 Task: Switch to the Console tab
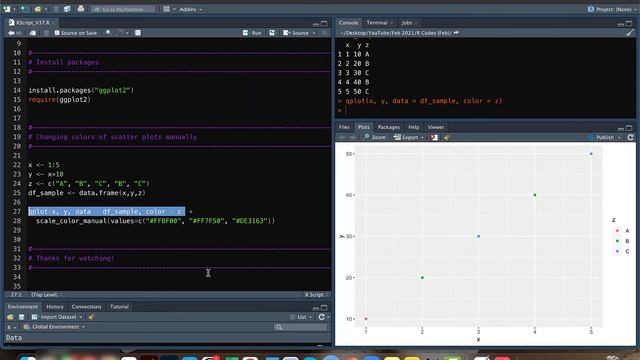pyautogui.click(x=348, y=23)
